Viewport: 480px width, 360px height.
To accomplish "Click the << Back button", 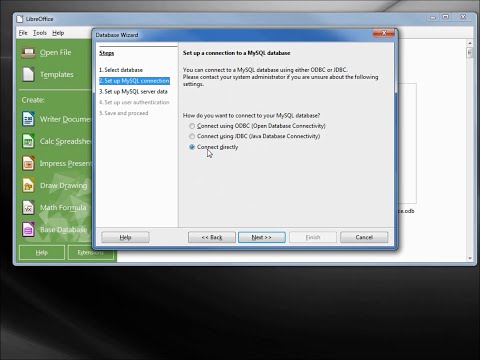I will (x=212, y=237).
